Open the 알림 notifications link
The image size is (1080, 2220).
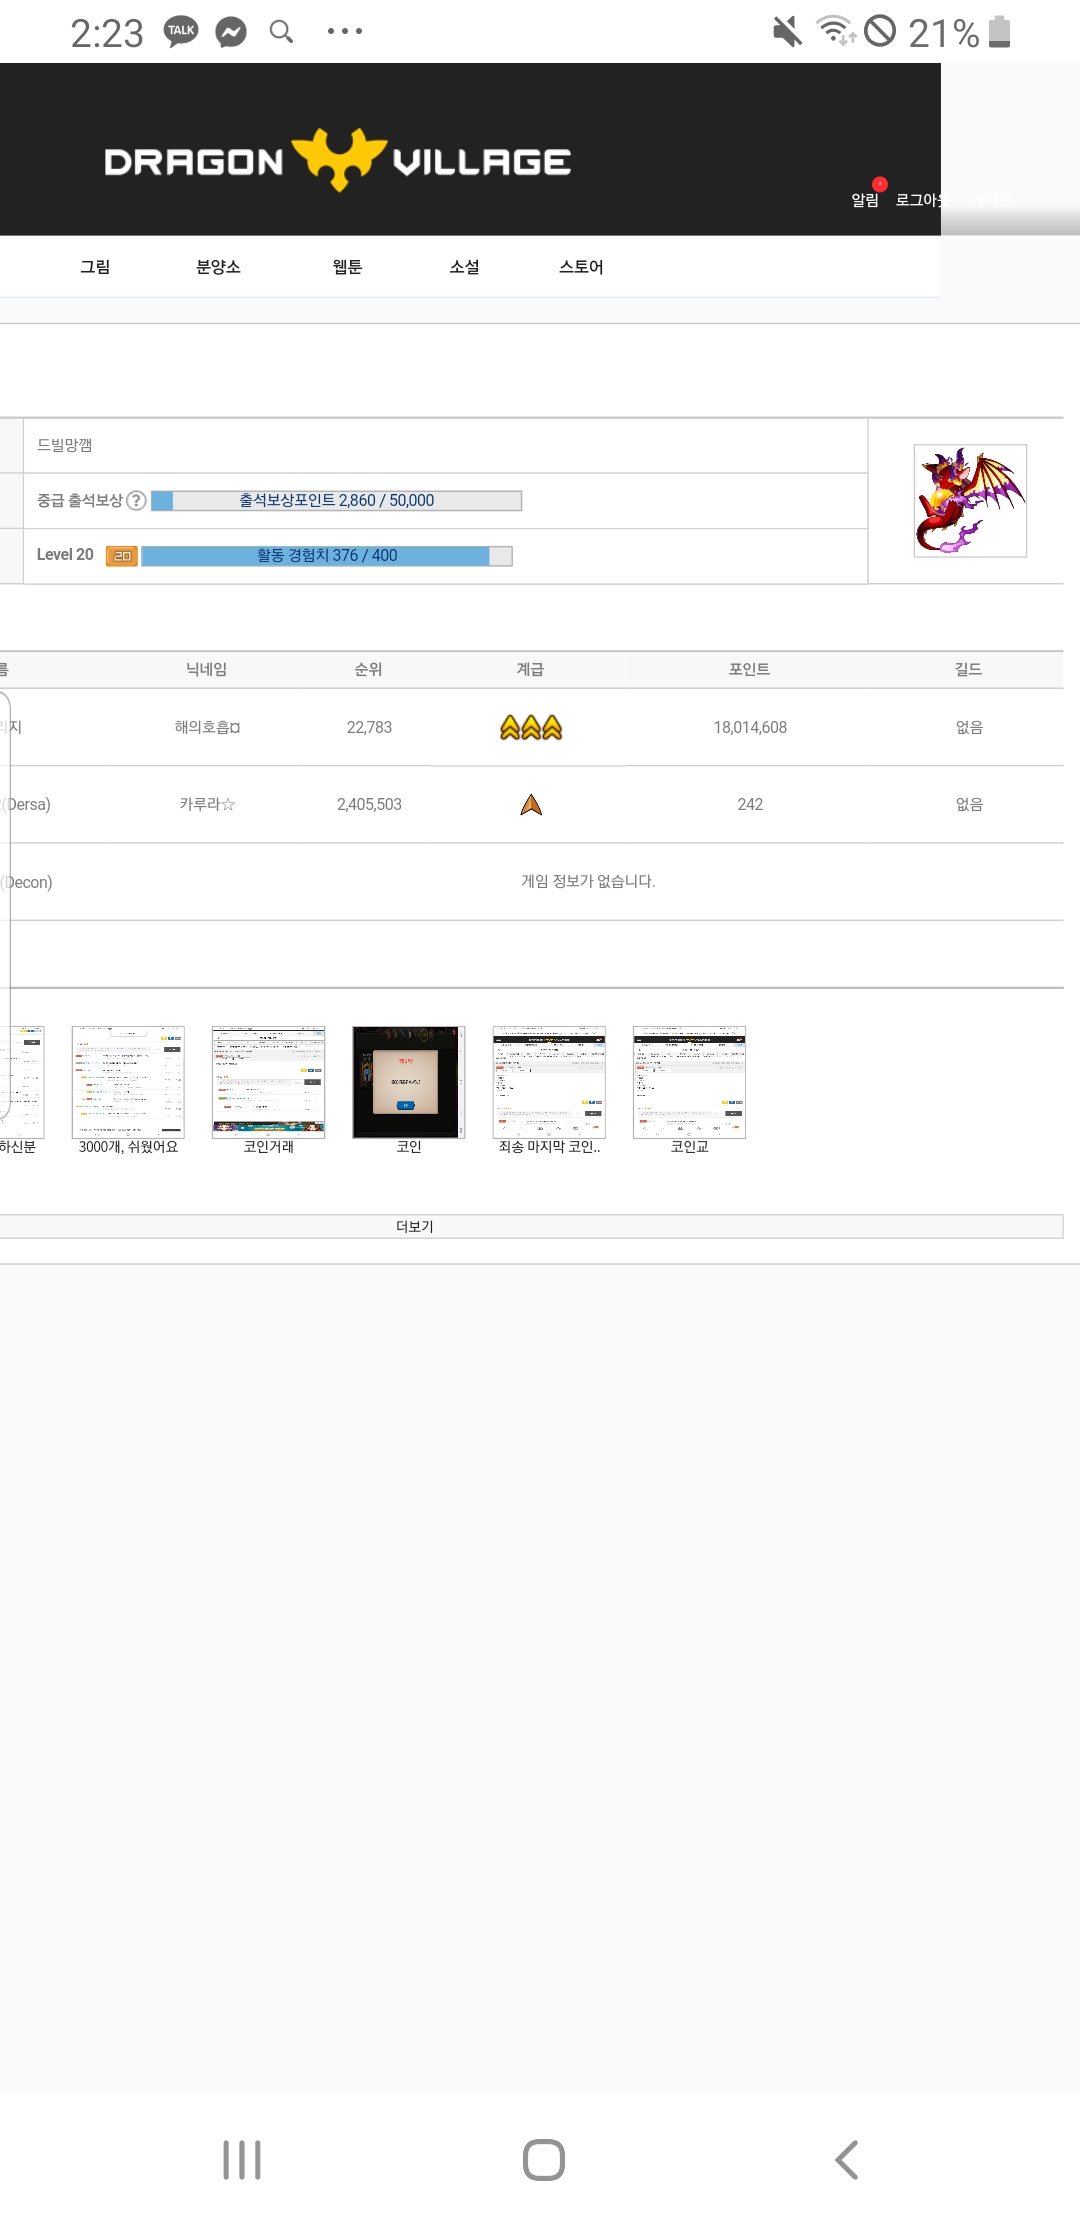click(865, 199)
